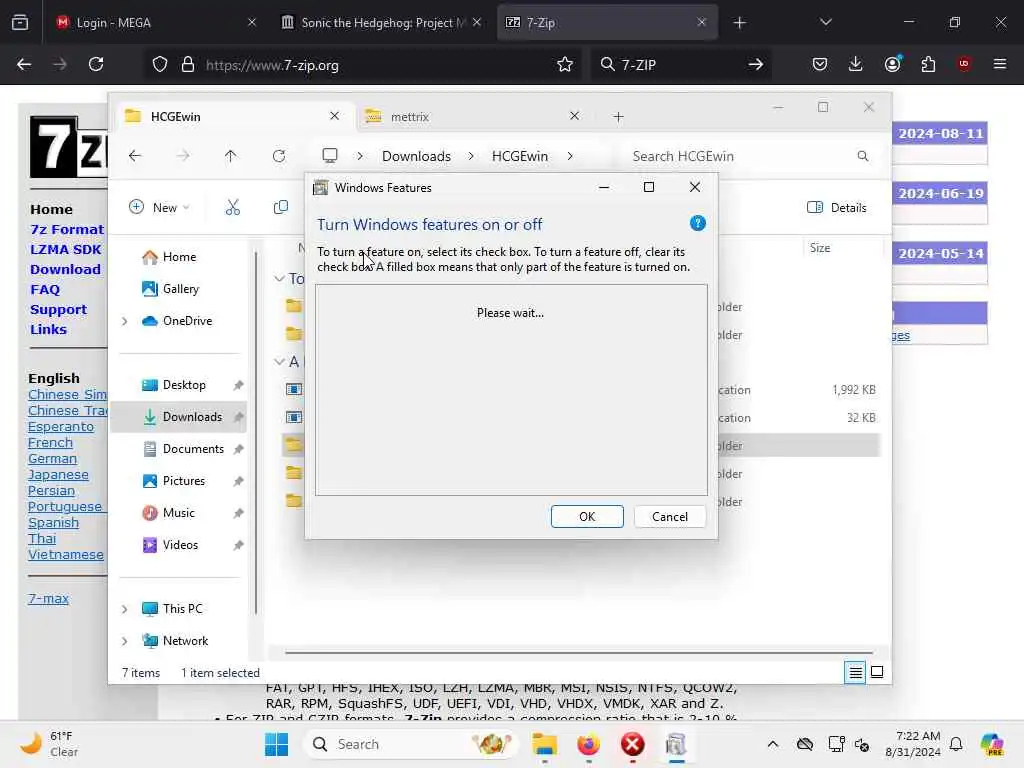The height and width of the screenshot is (768, 1024).
Task: Switch site language to Esperanto
Action: tap(61, 426)
